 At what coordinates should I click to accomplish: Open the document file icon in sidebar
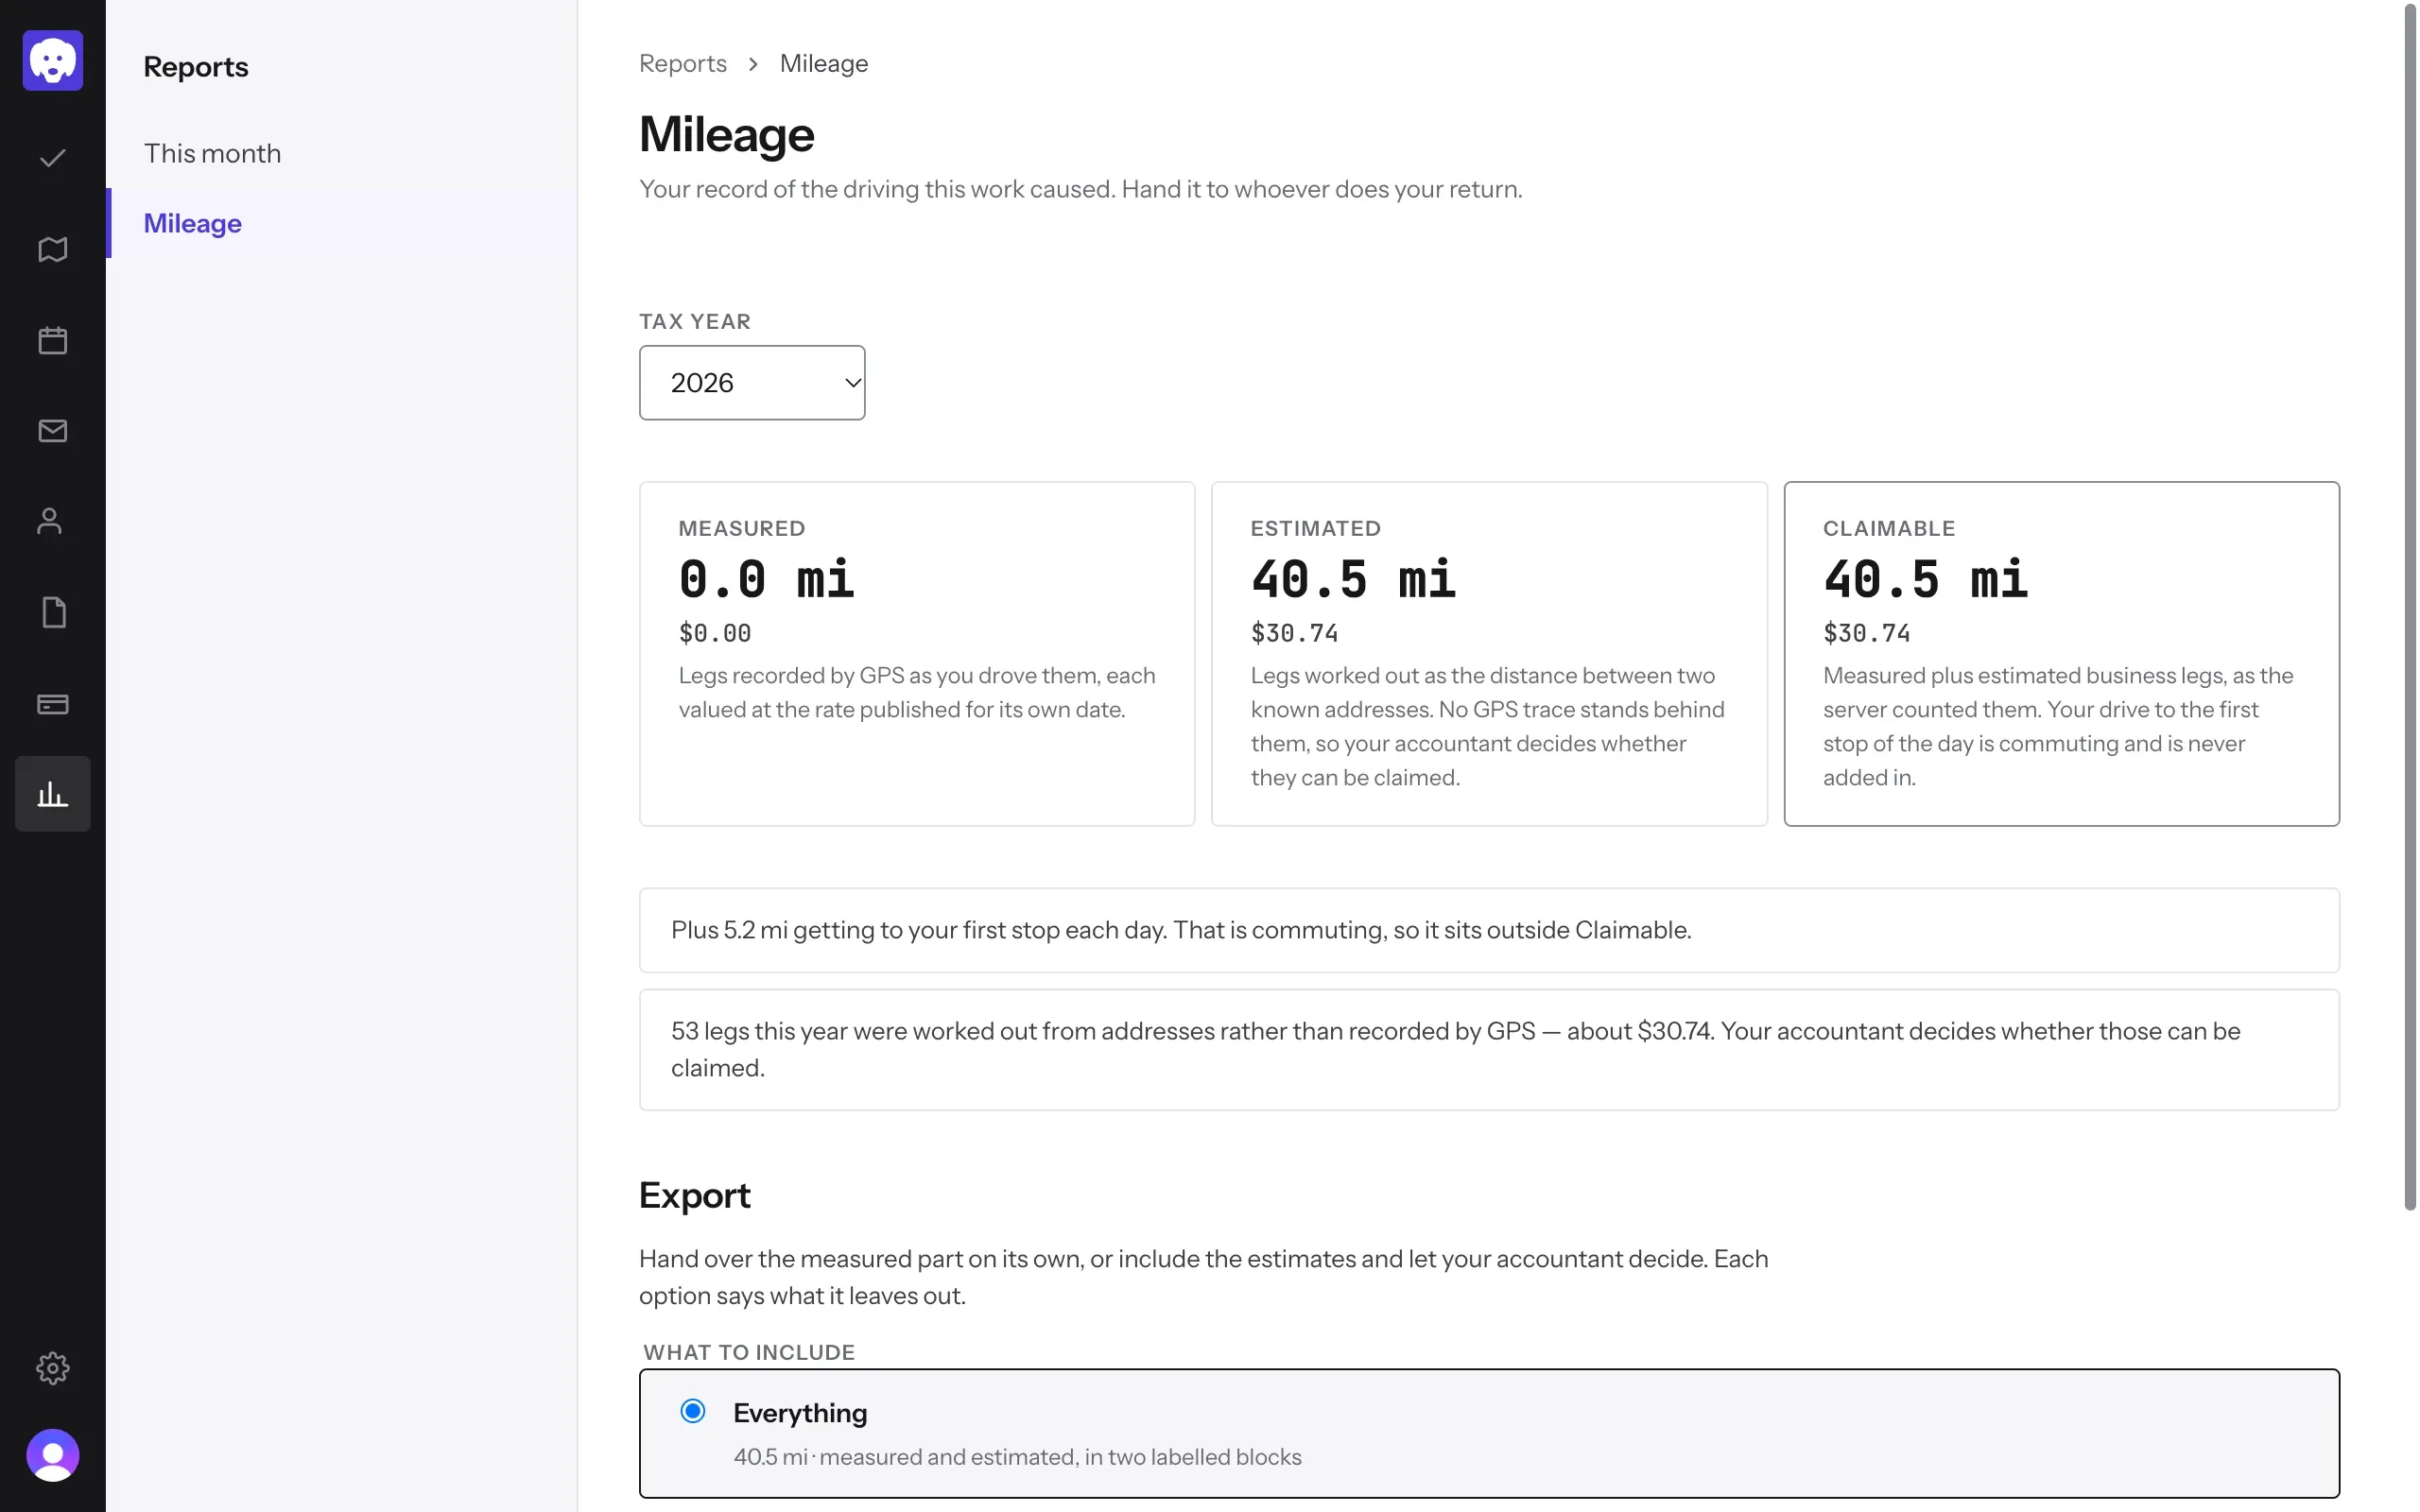click(x=53, y=612)
